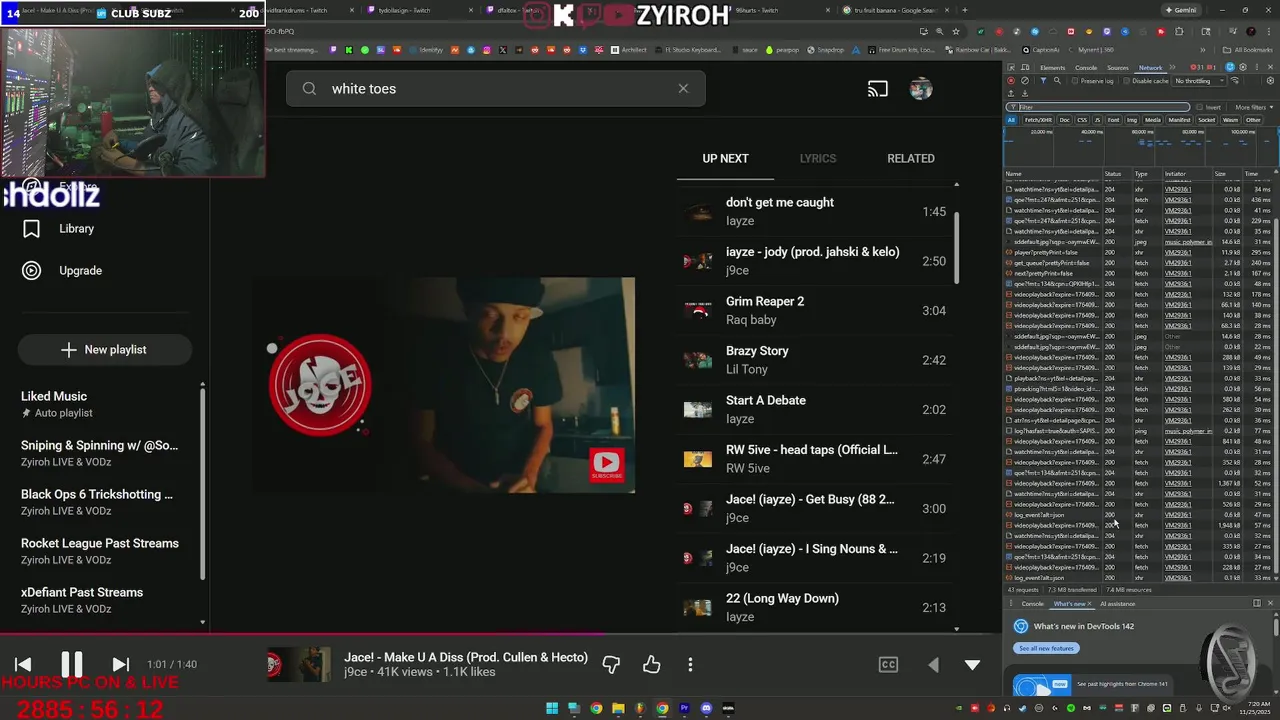
Task: Pause the currently playing song
Action: coord(71,664)
